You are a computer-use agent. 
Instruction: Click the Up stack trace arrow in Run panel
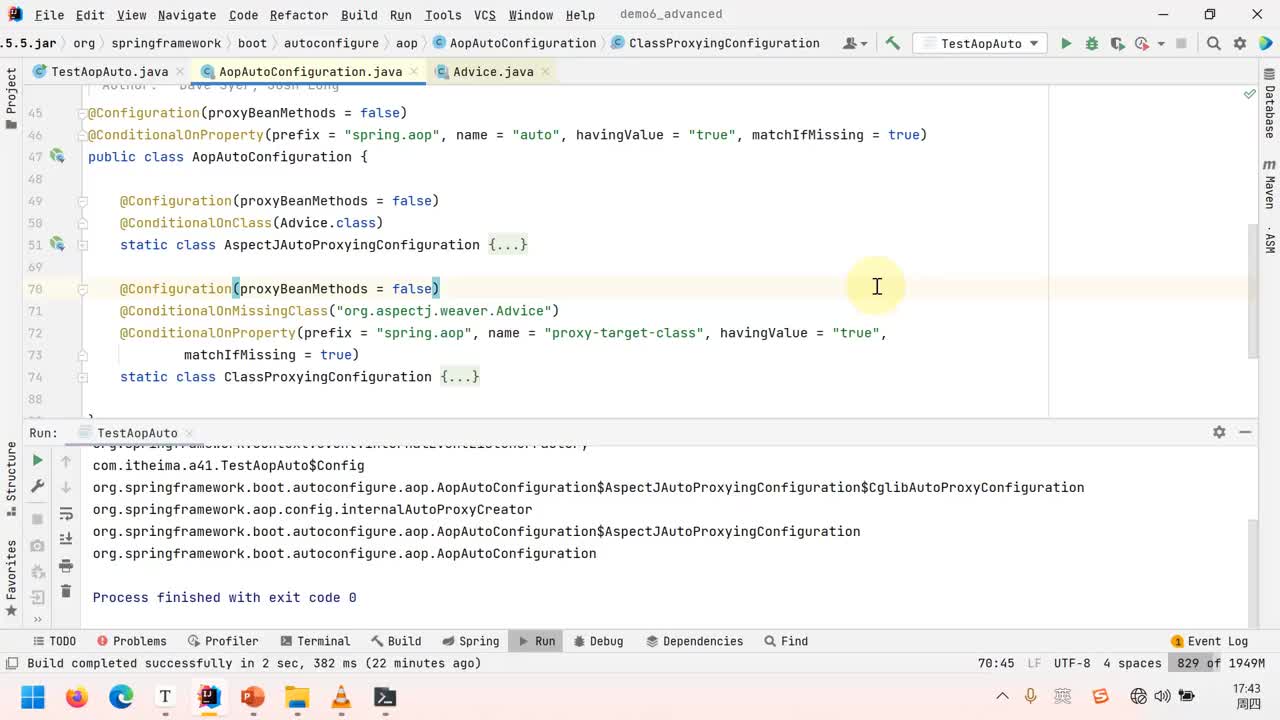(x=66, y=461)
